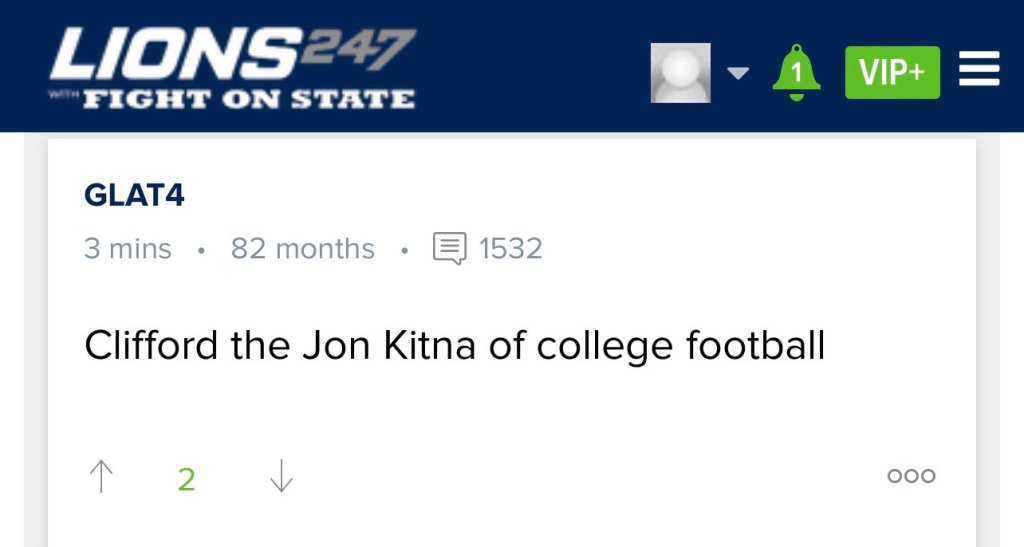1024x547 pixels.
Task: Click the Clifford Jon Kitna post text
Action: [x=454, y=346]
